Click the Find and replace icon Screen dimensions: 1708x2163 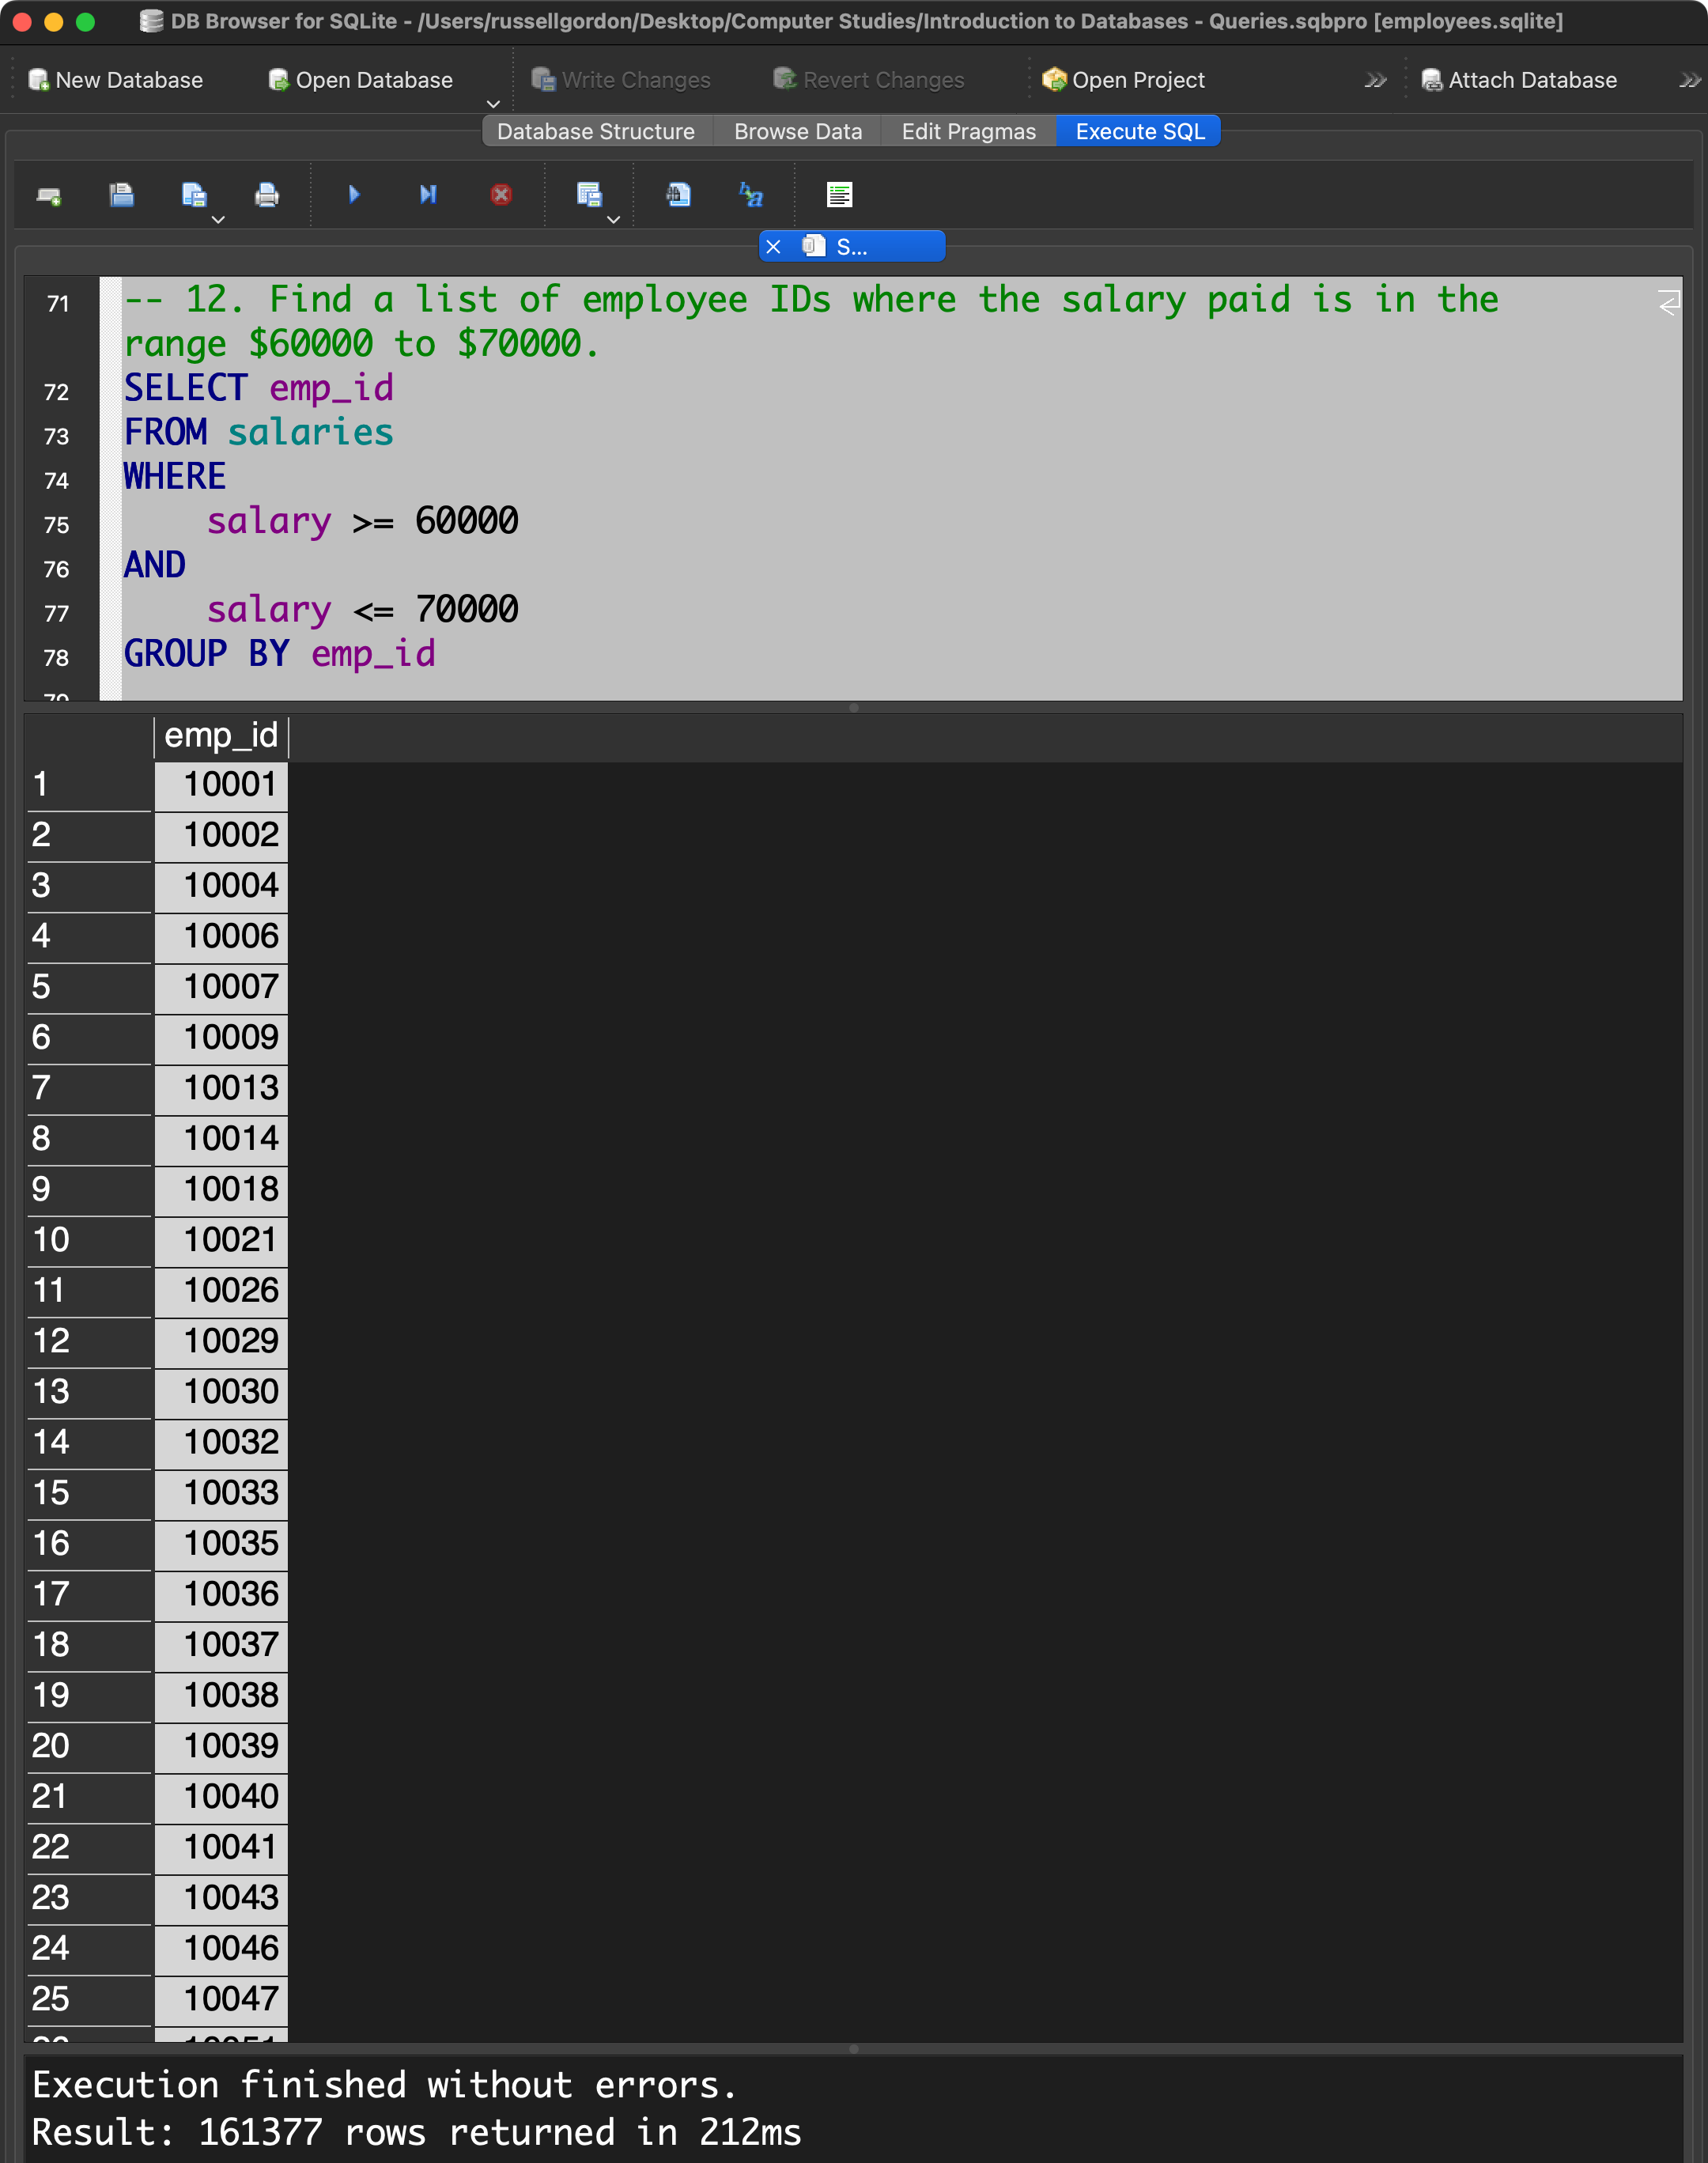pyautogui.click(x=751, y=195)
